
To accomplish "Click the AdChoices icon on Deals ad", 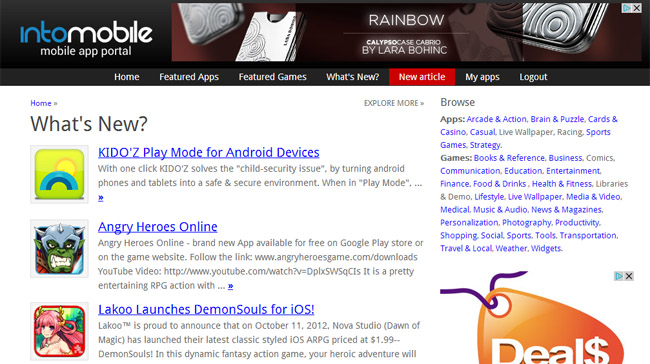I will [x=619, y=276].
